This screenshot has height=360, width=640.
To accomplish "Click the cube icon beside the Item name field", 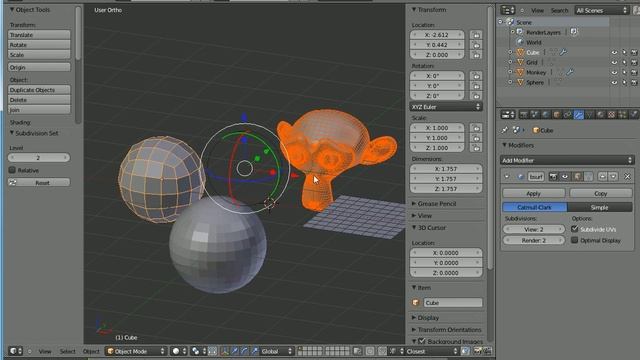I will tap(416, 302).
